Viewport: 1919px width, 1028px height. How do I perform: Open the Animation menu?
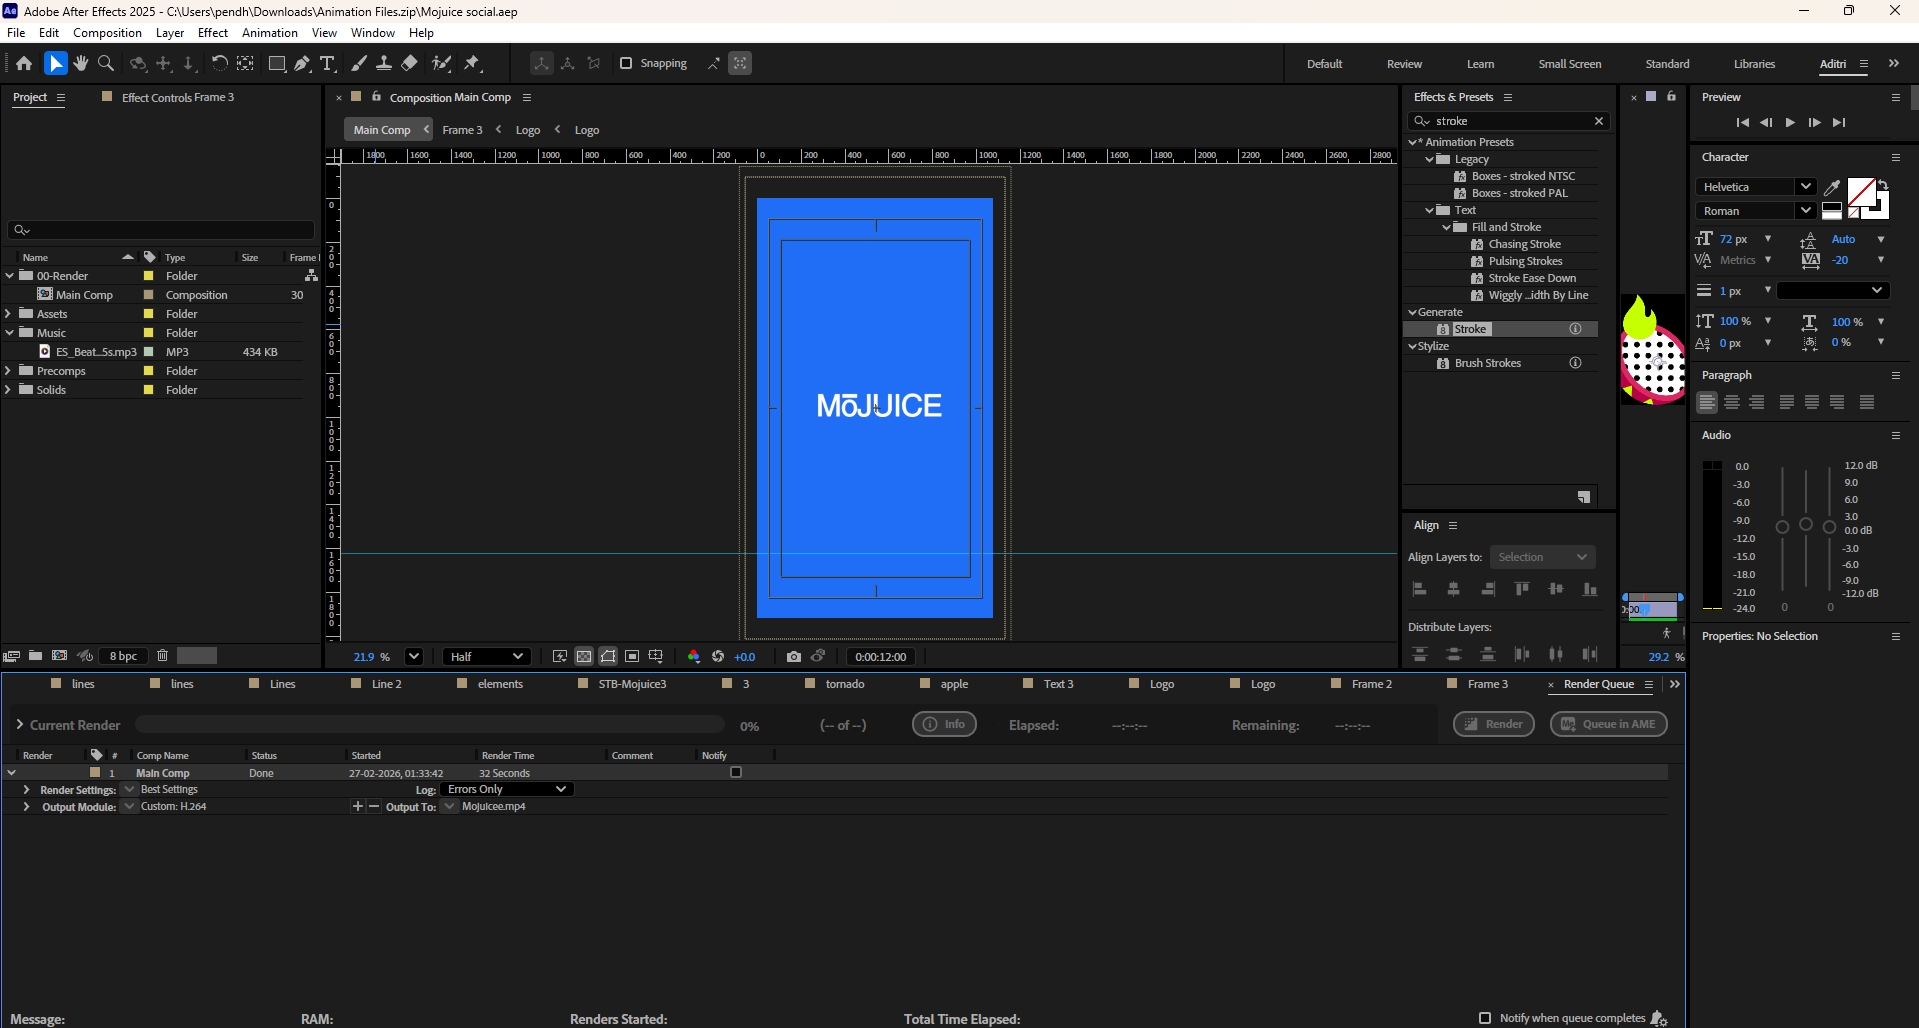270,33
